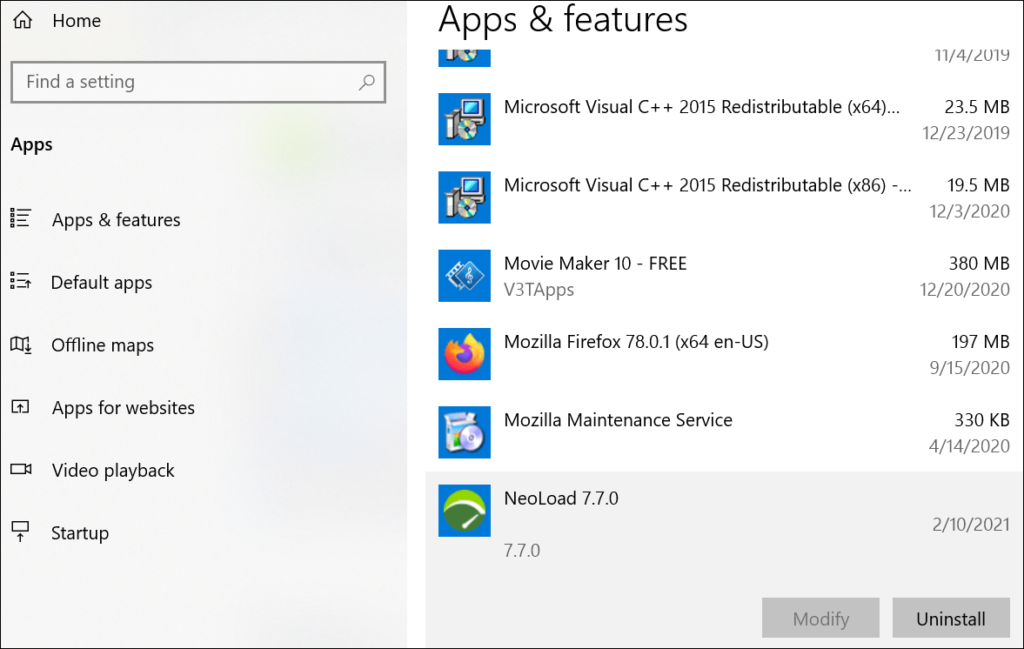
Task: Select the Startup sidebar item
Action: coord(80,533)
